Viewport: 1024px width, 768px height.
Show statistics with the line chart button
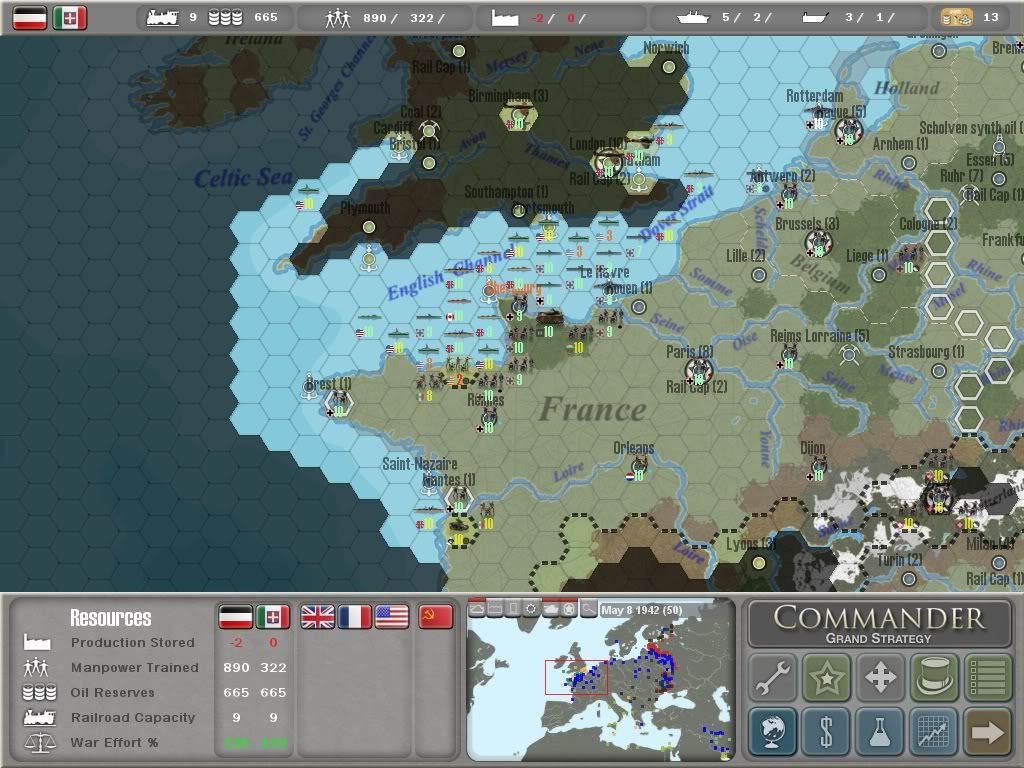click(935, 731)
